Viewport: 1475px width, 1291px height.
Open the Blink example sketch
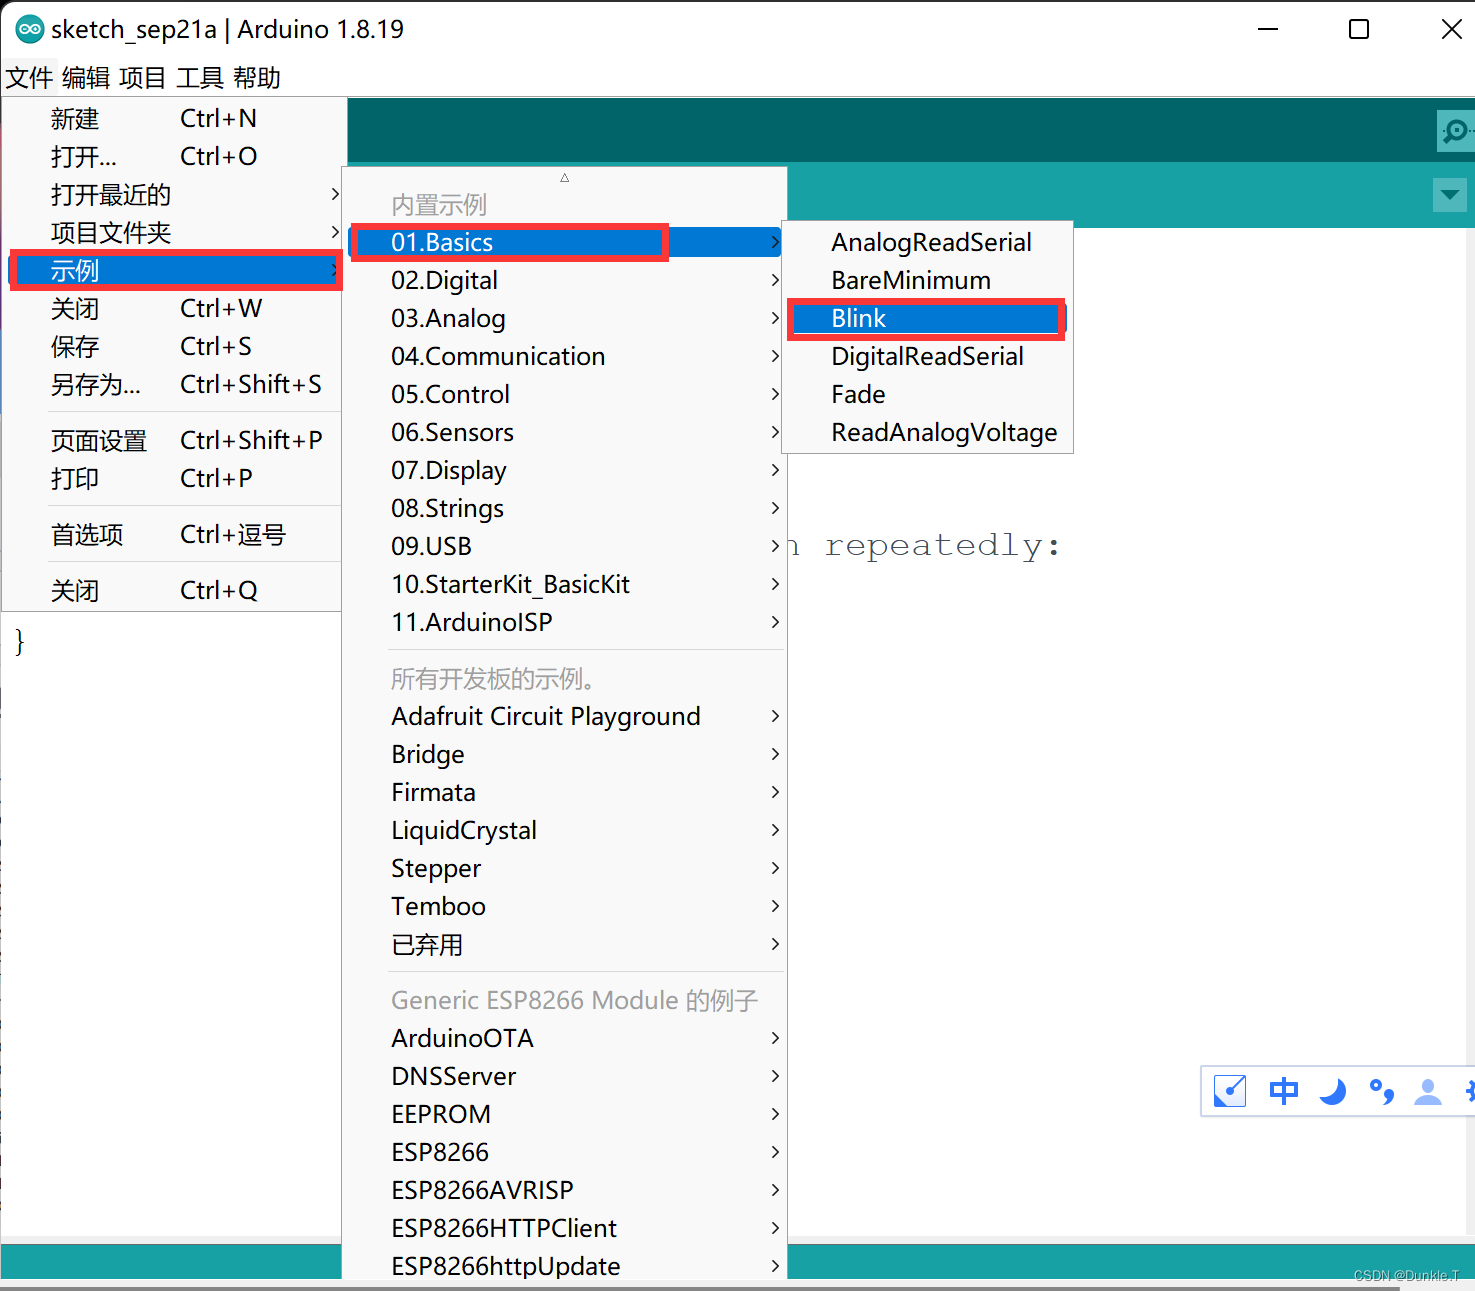point(928,318)
